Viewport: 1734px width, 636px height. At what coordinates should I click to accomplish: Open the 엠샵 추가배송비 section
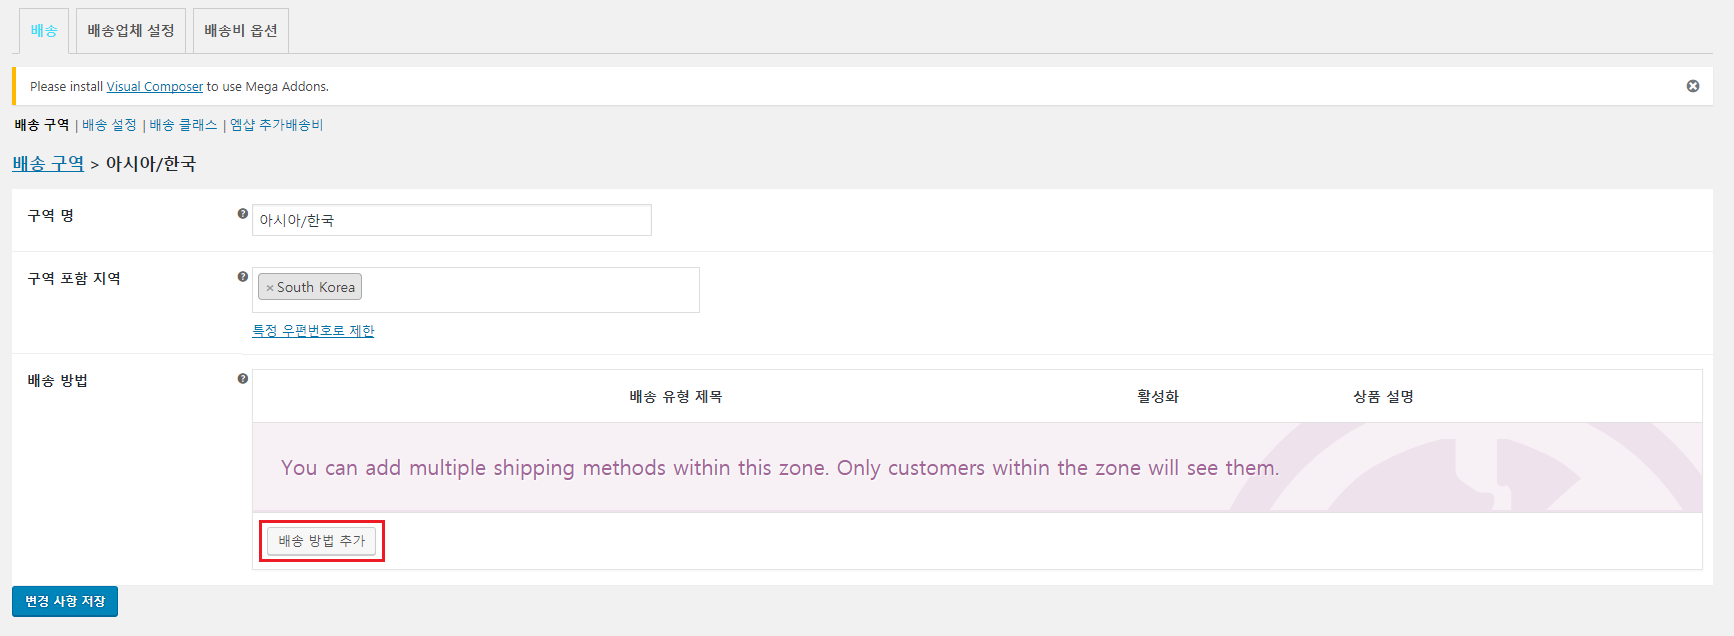click(x=277, y=125)
